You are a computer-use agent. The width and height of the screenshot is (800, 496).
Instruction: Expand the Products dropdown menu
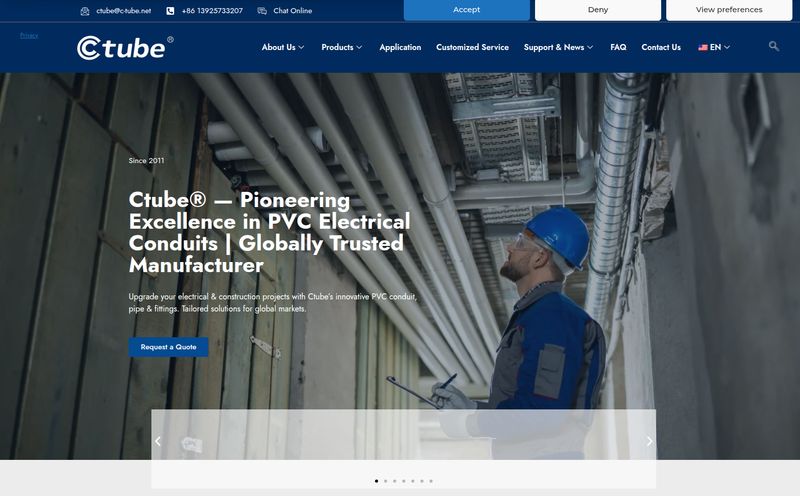[x=341, y=47]
